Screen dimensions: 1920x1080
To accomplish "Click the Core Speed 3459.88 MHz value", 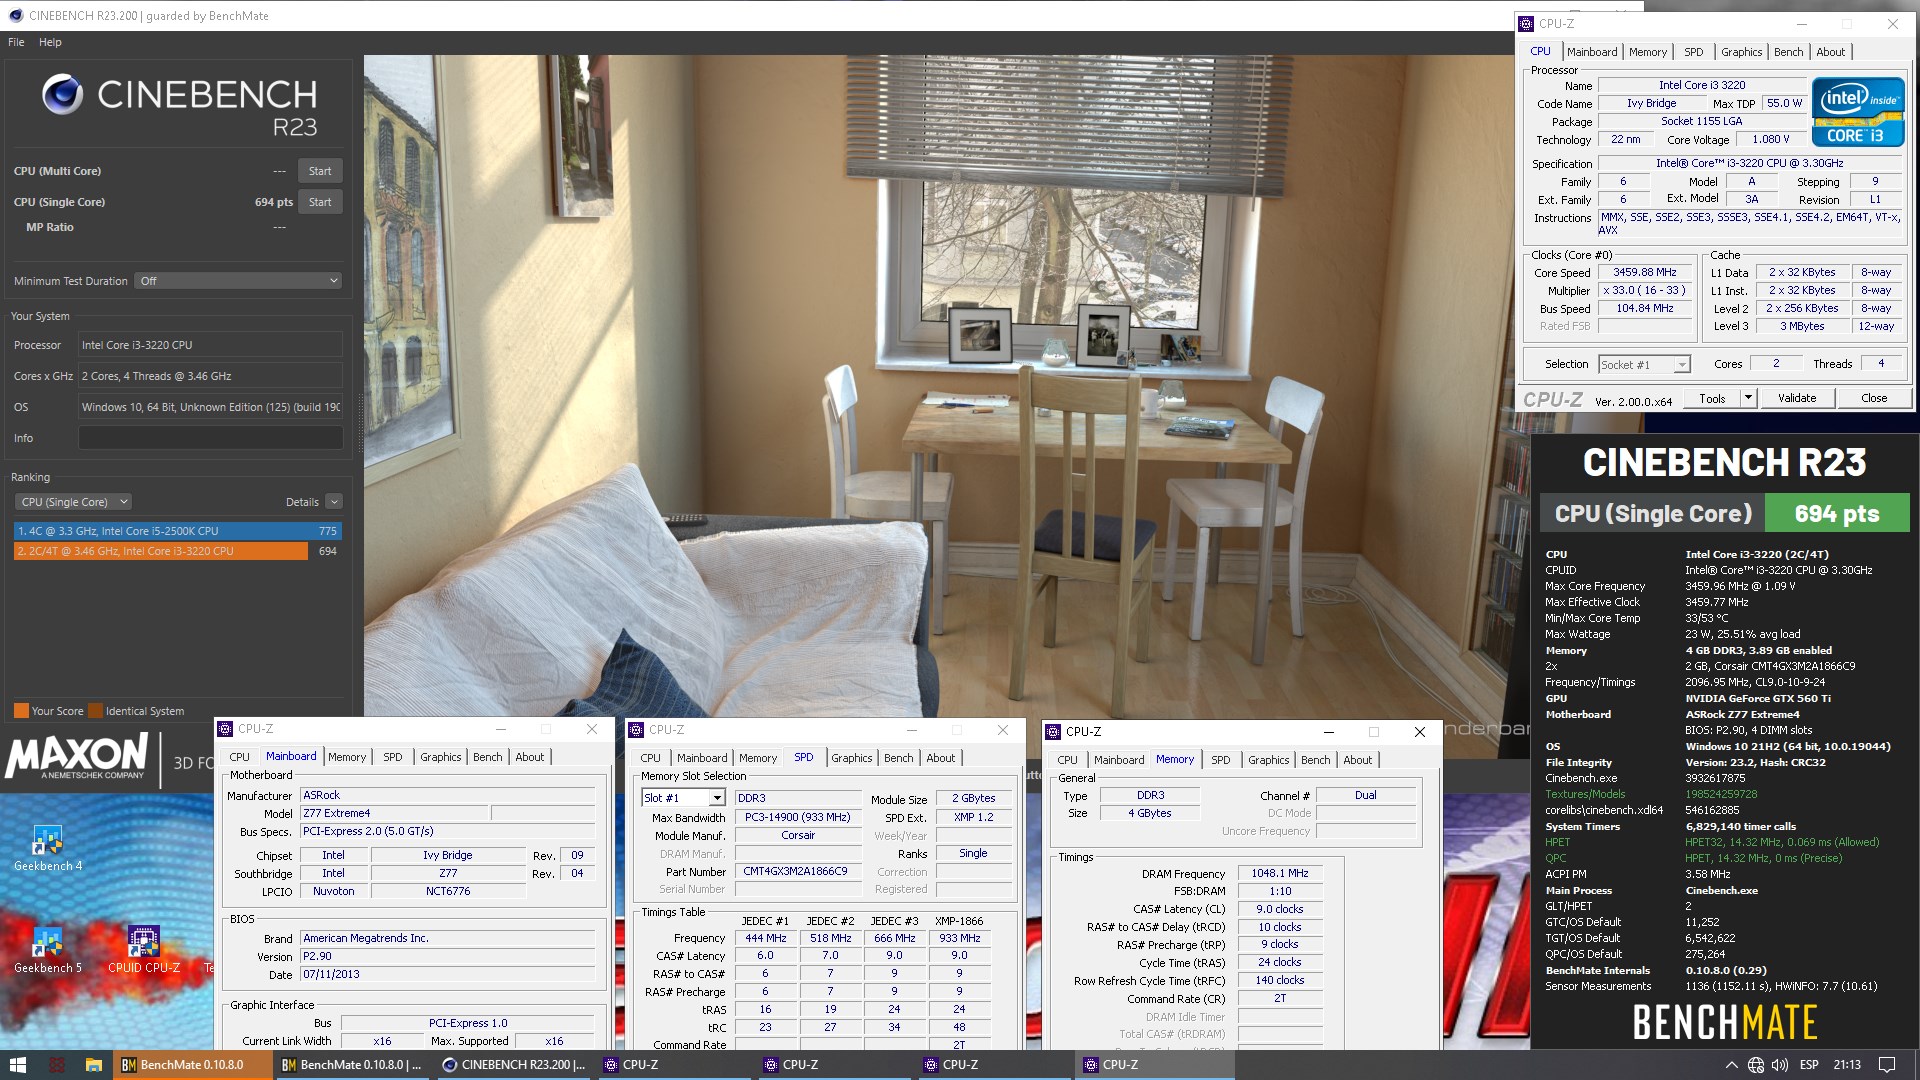I will coord(1645,272).
